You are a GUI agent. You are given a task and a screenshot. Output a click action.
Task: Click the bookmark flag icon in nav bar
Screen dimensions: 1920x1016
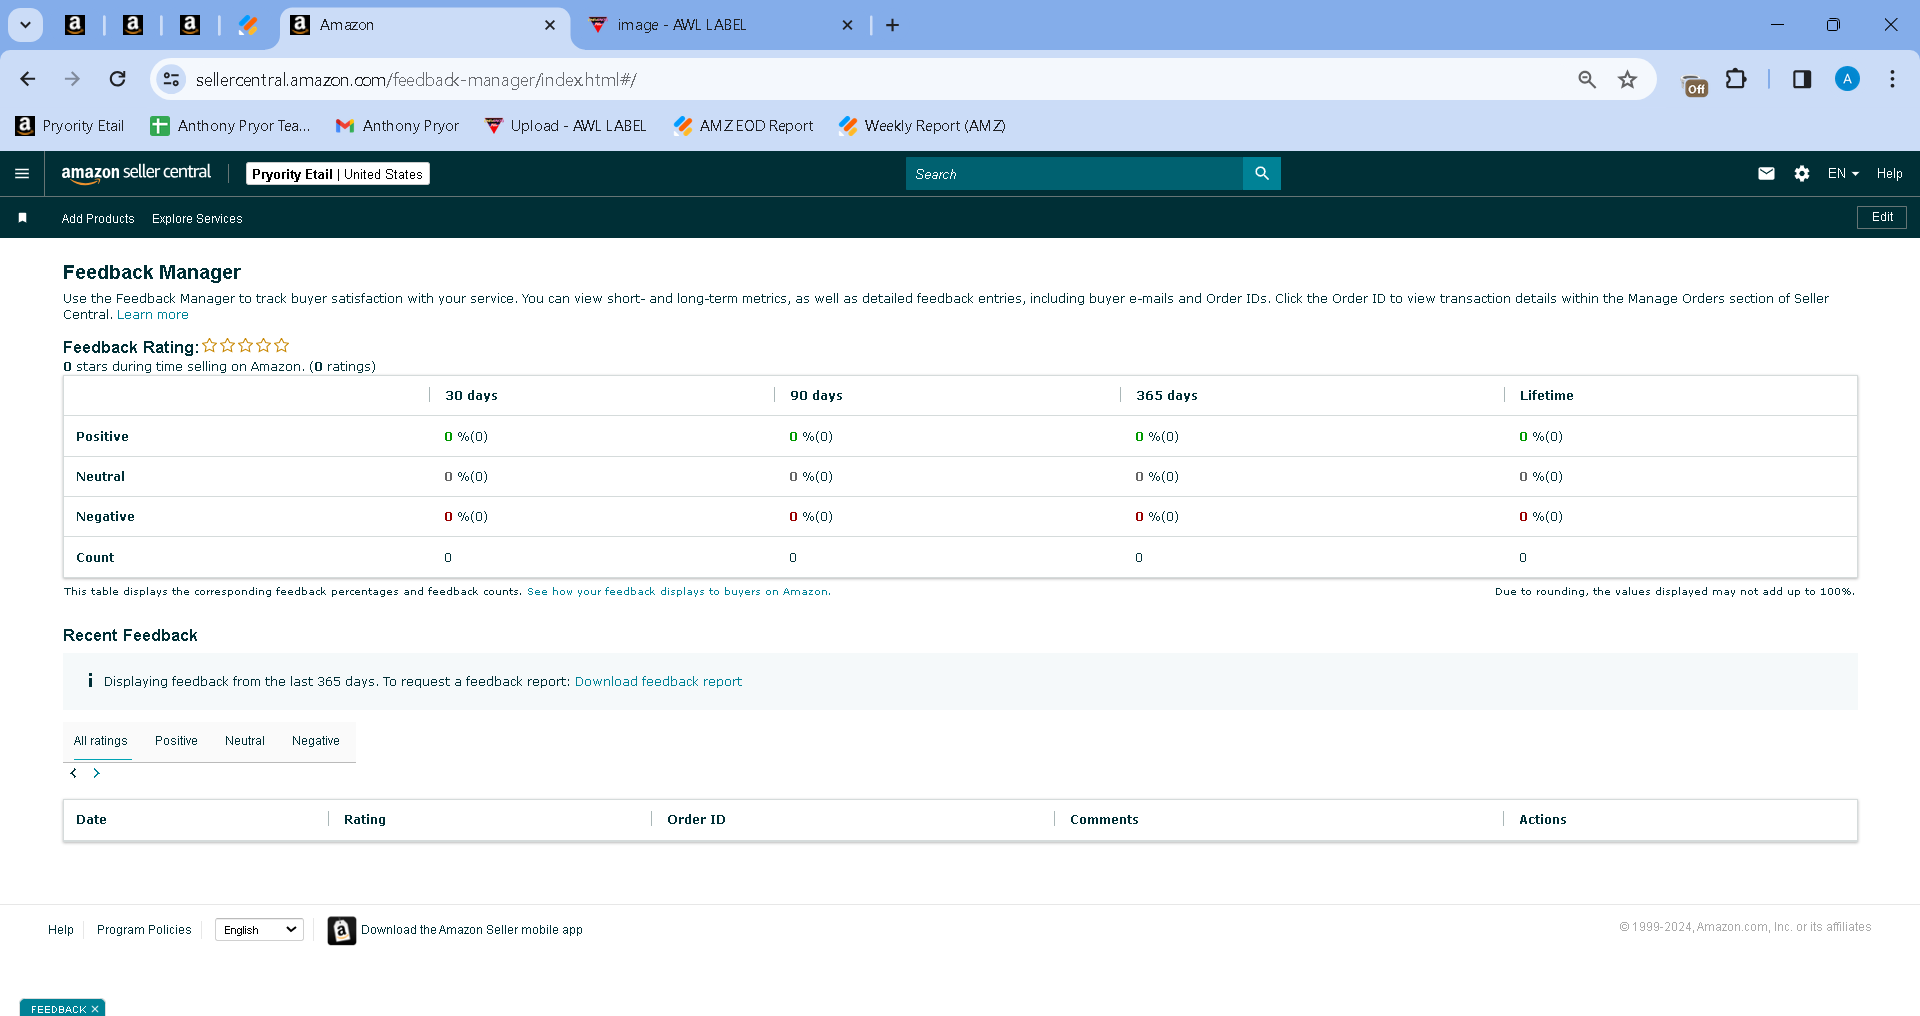(22, 218)
